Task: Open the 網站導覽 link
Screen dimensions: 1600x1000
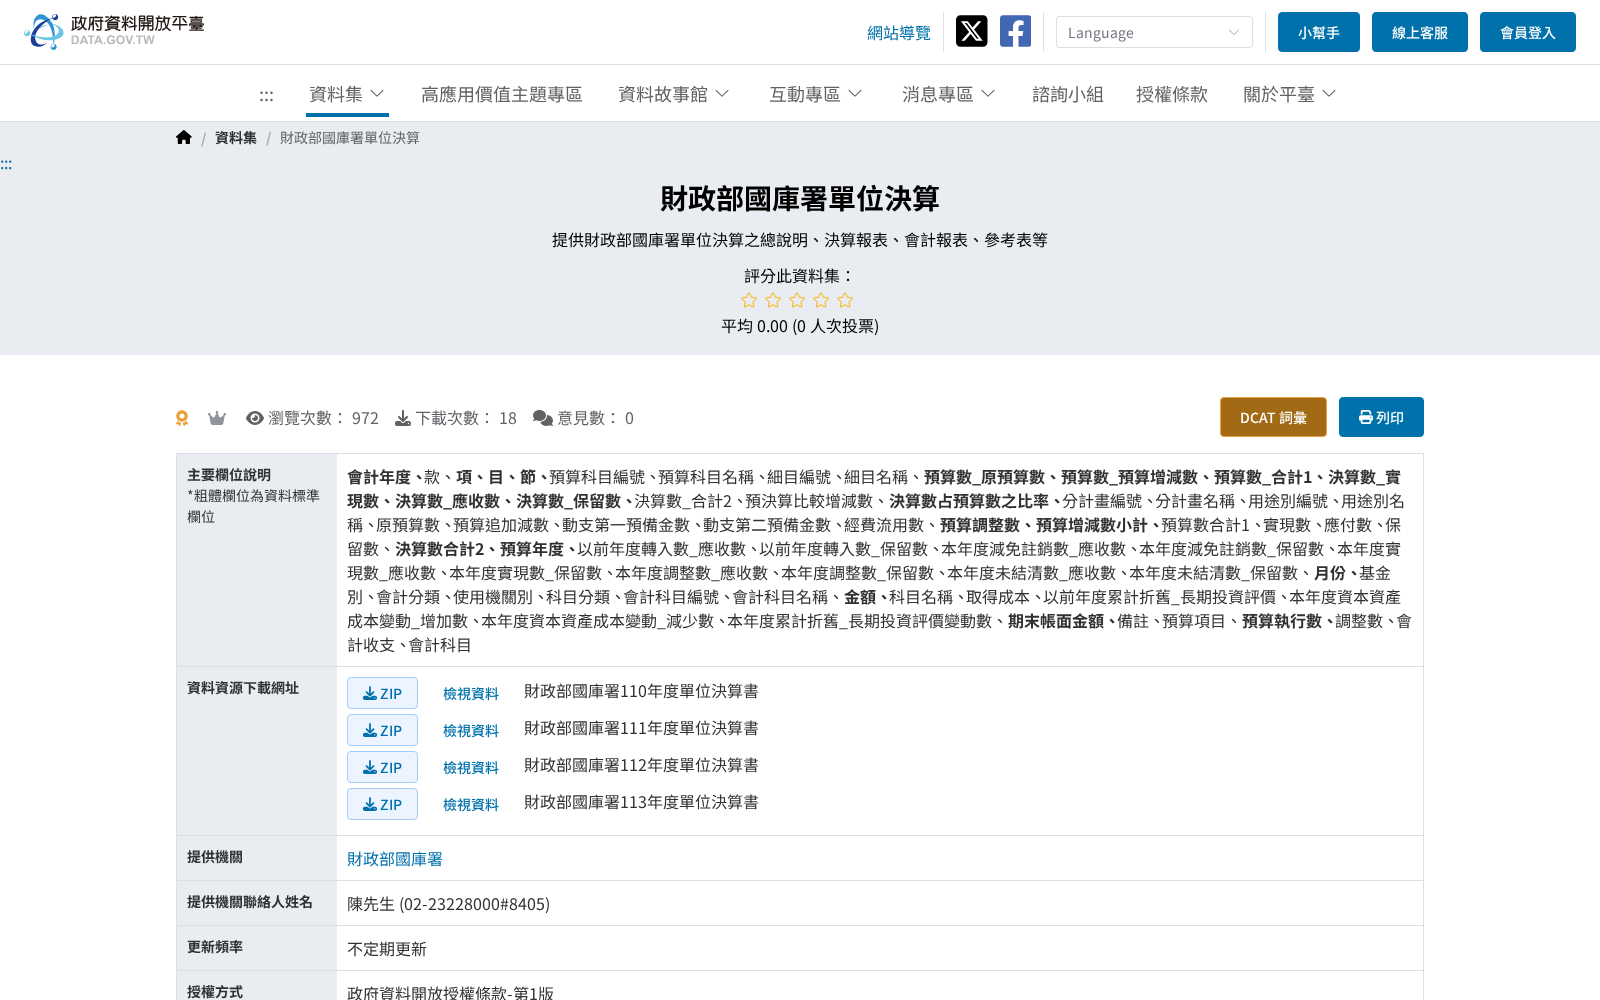Action: (899, 33)
